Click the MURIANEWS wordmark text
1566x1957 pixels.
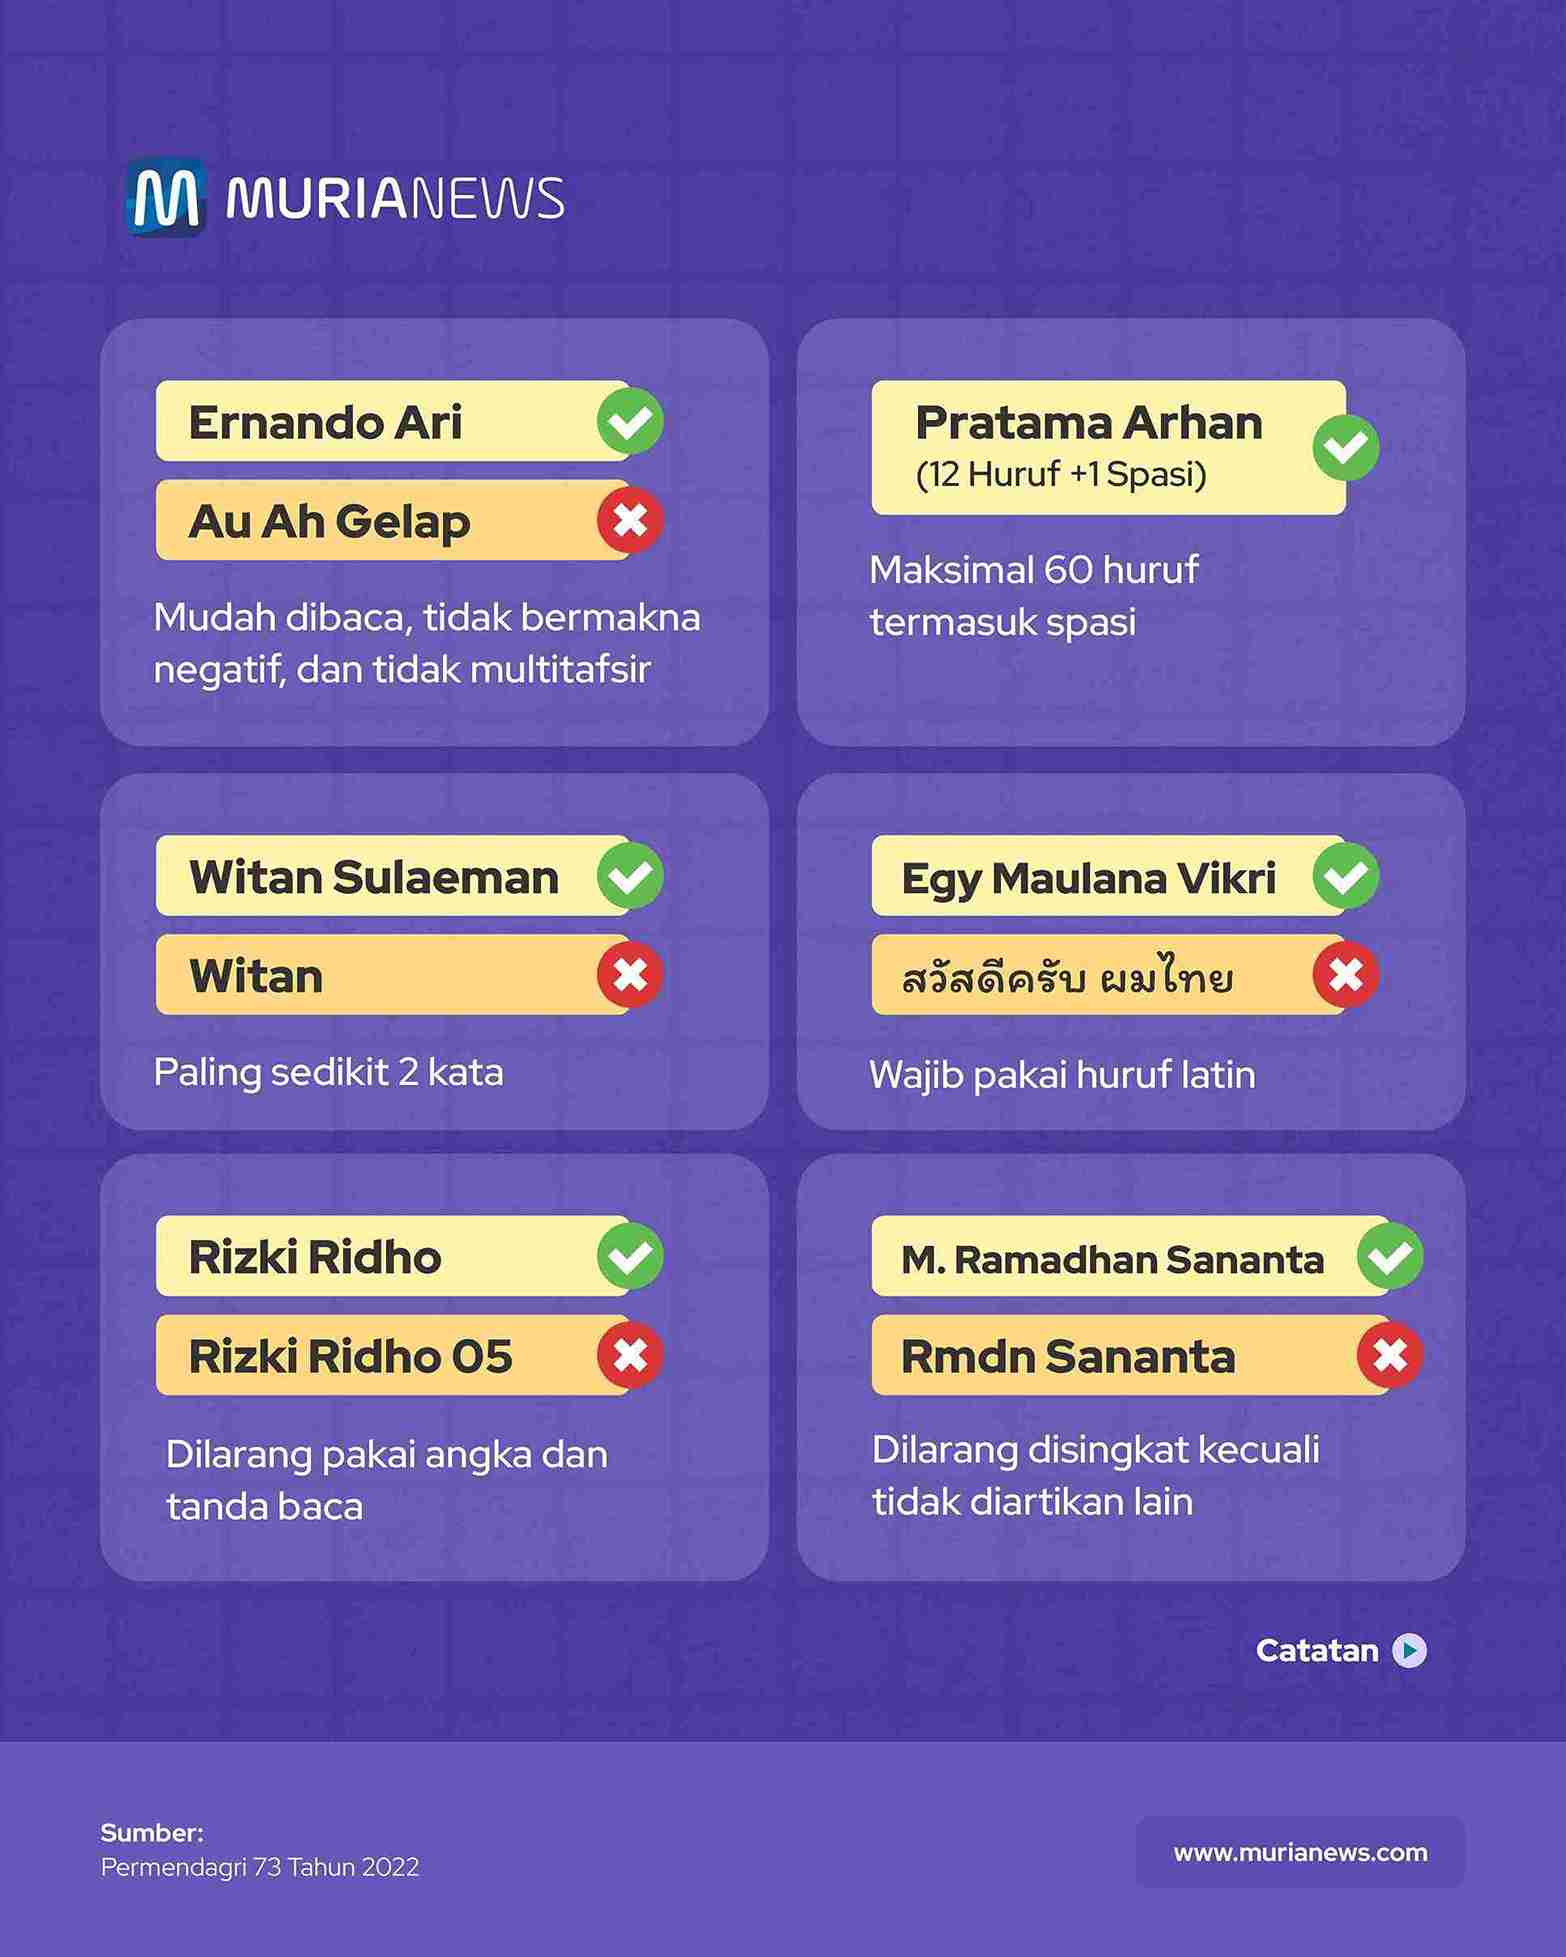point(395,198)
